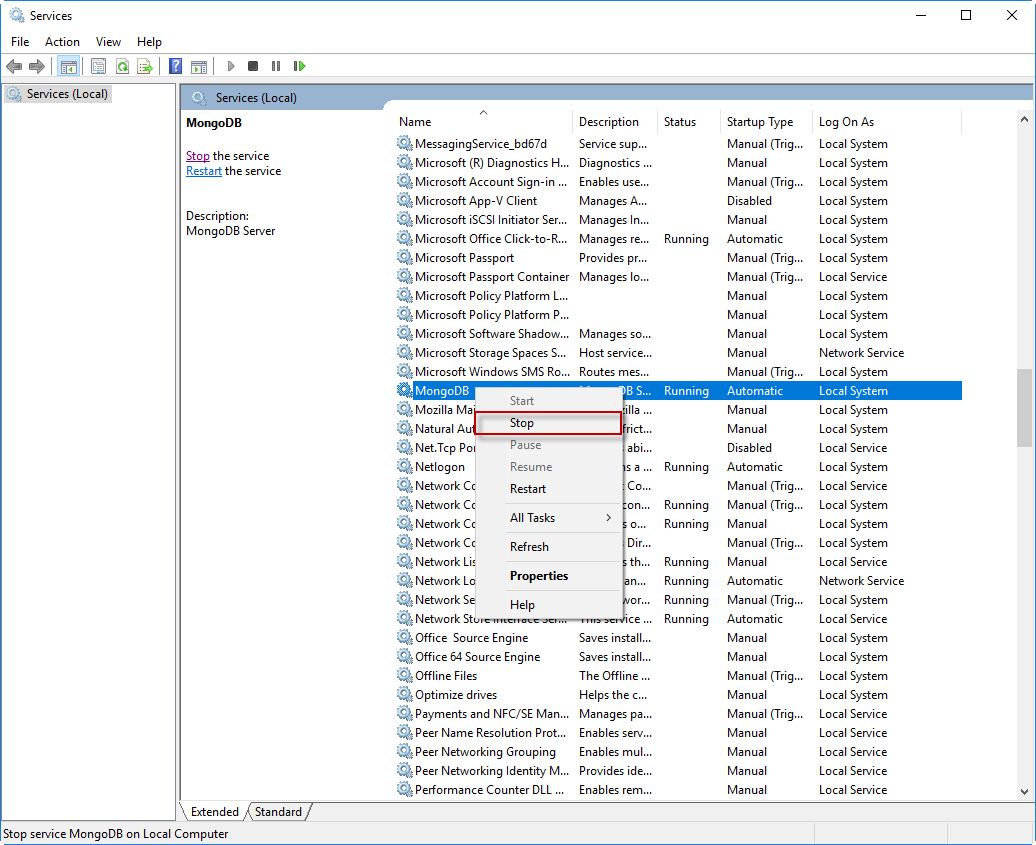Click the vertical scrollbar thumb
This screenshot has height=845, width=1036.
1024,407
